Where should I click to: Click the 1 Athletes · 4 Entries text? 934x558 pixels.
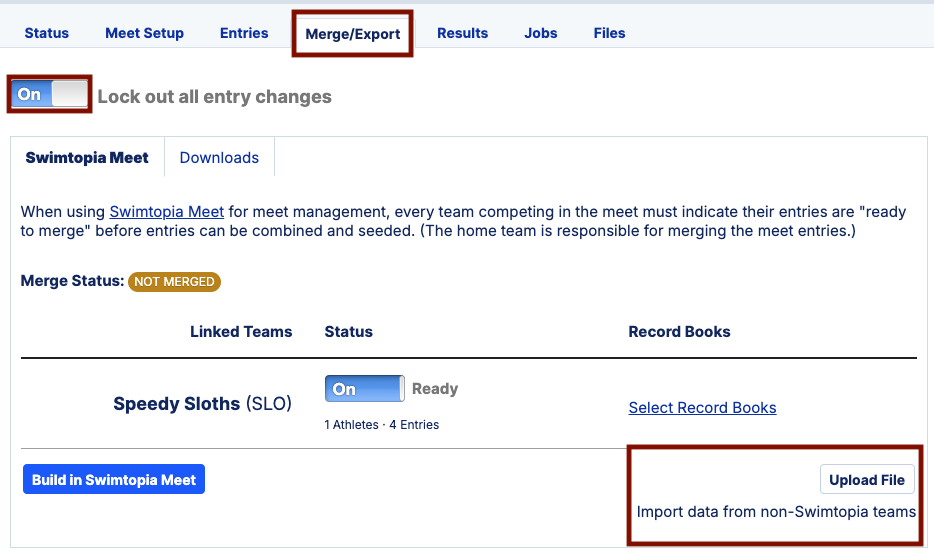[x=381, y=425]
